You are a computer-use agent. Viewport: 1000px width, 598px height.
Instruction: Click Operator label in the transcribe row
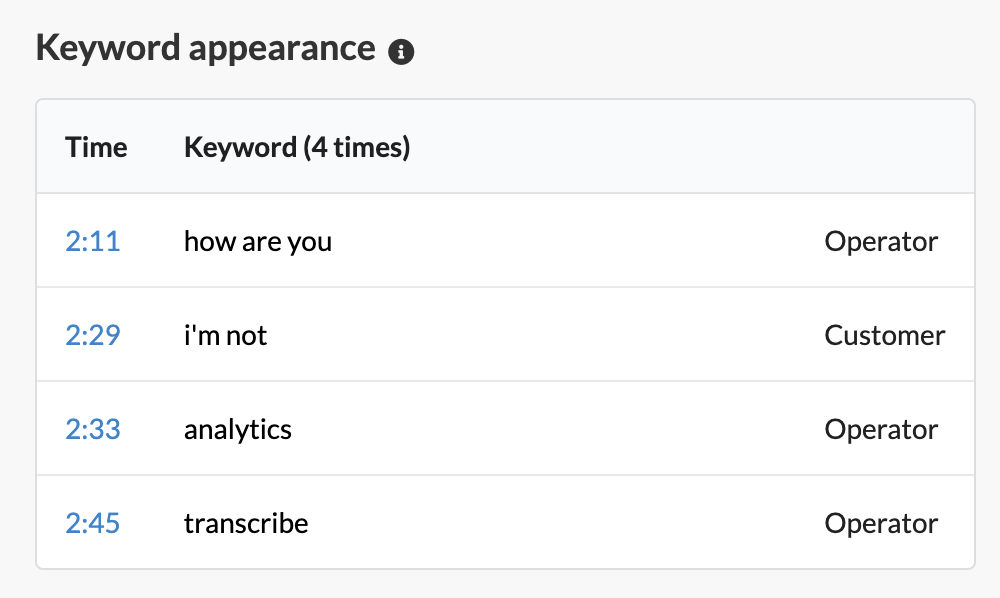(x=881, y=523)
